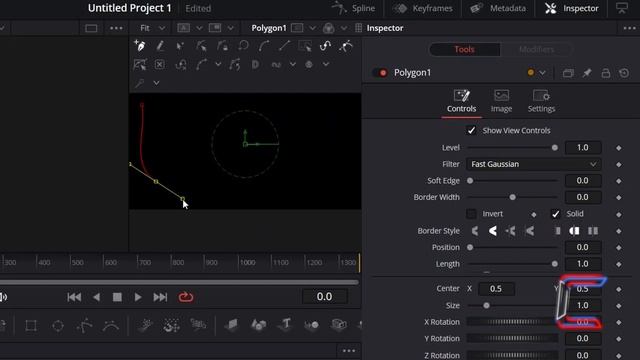Open Inspector panel three-dot options

tap(629, 28)
